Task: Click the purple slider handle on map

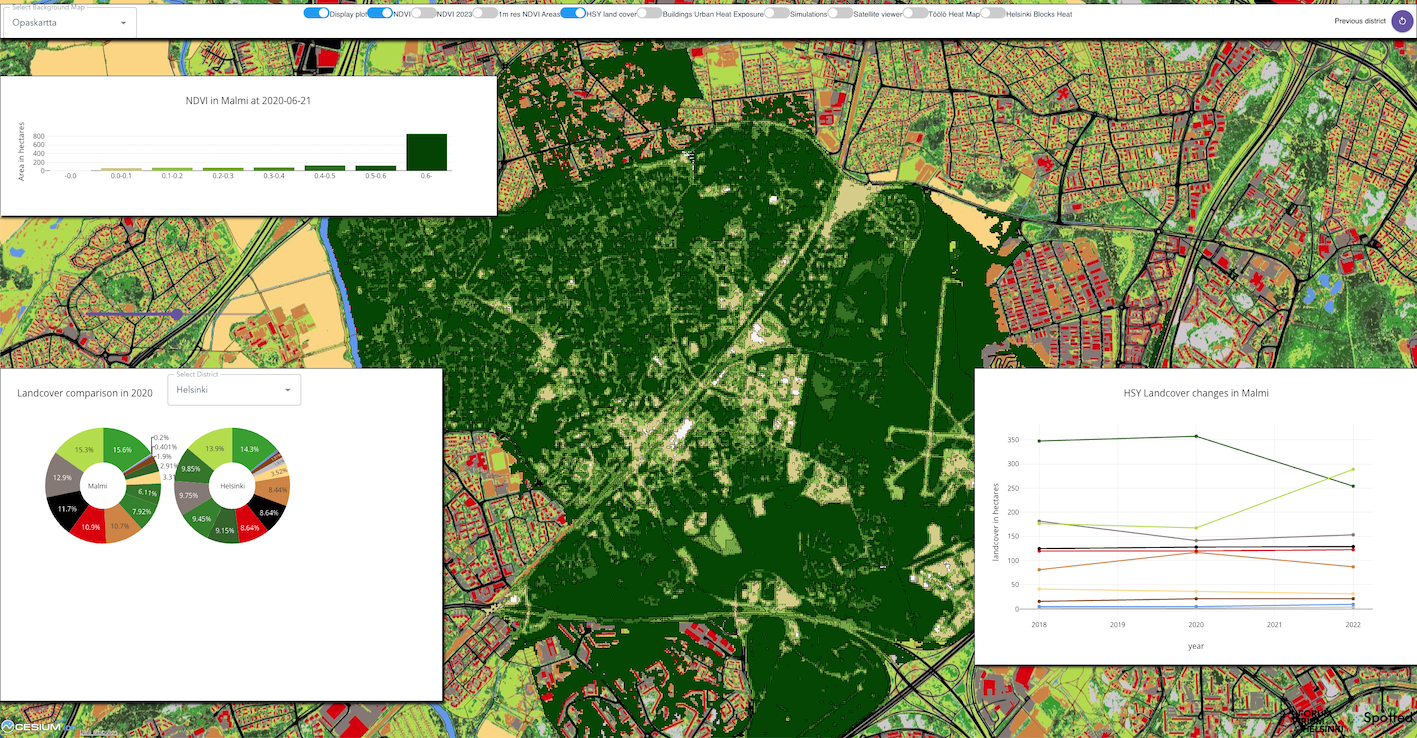Action: click(177, 314)
